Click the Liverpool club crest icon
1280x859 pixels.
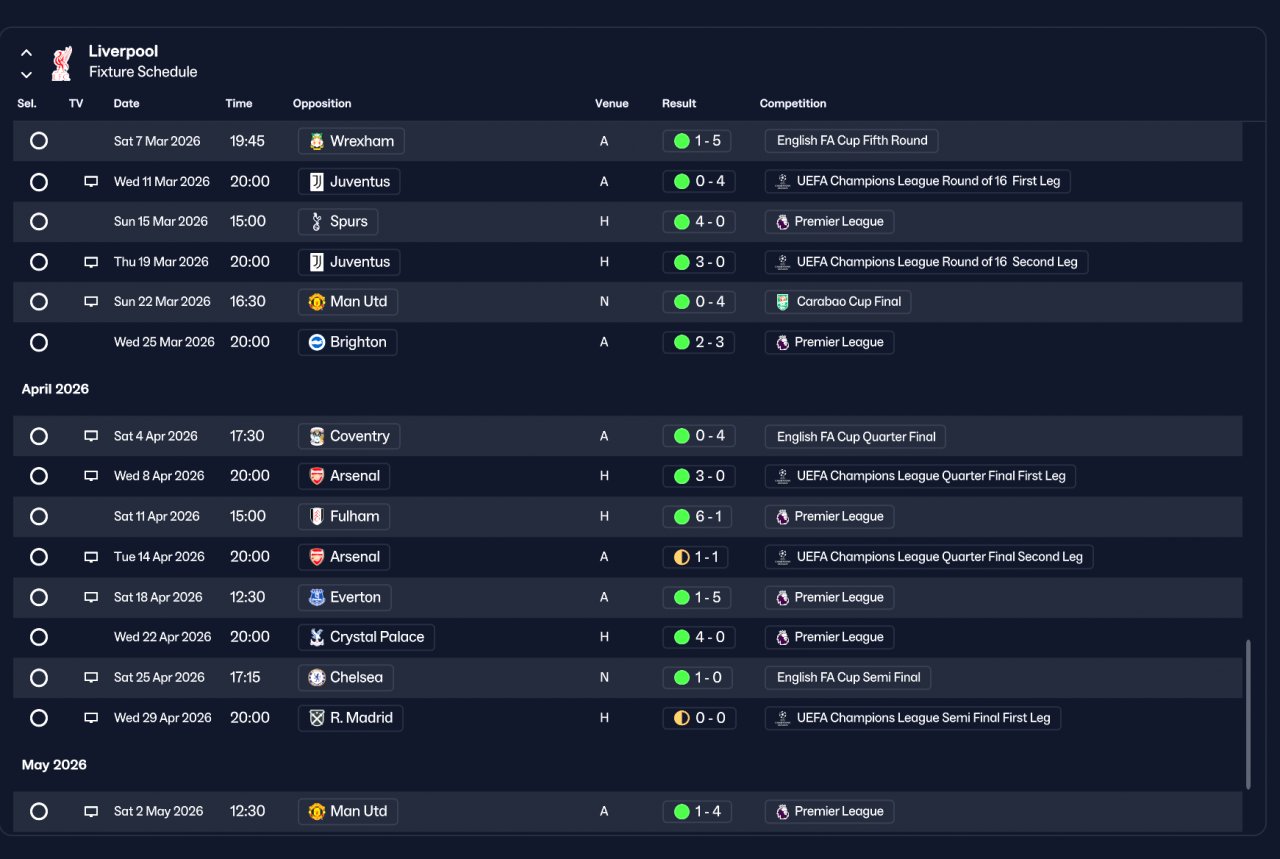62,62
